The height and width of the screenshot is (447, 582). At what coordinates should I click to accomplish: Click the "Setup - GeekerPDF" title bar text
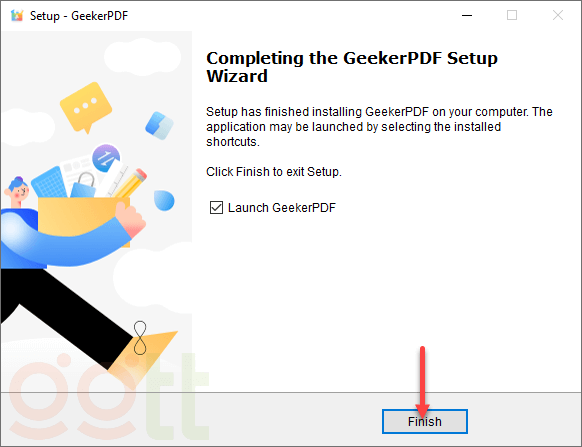(x=79, y=16)
